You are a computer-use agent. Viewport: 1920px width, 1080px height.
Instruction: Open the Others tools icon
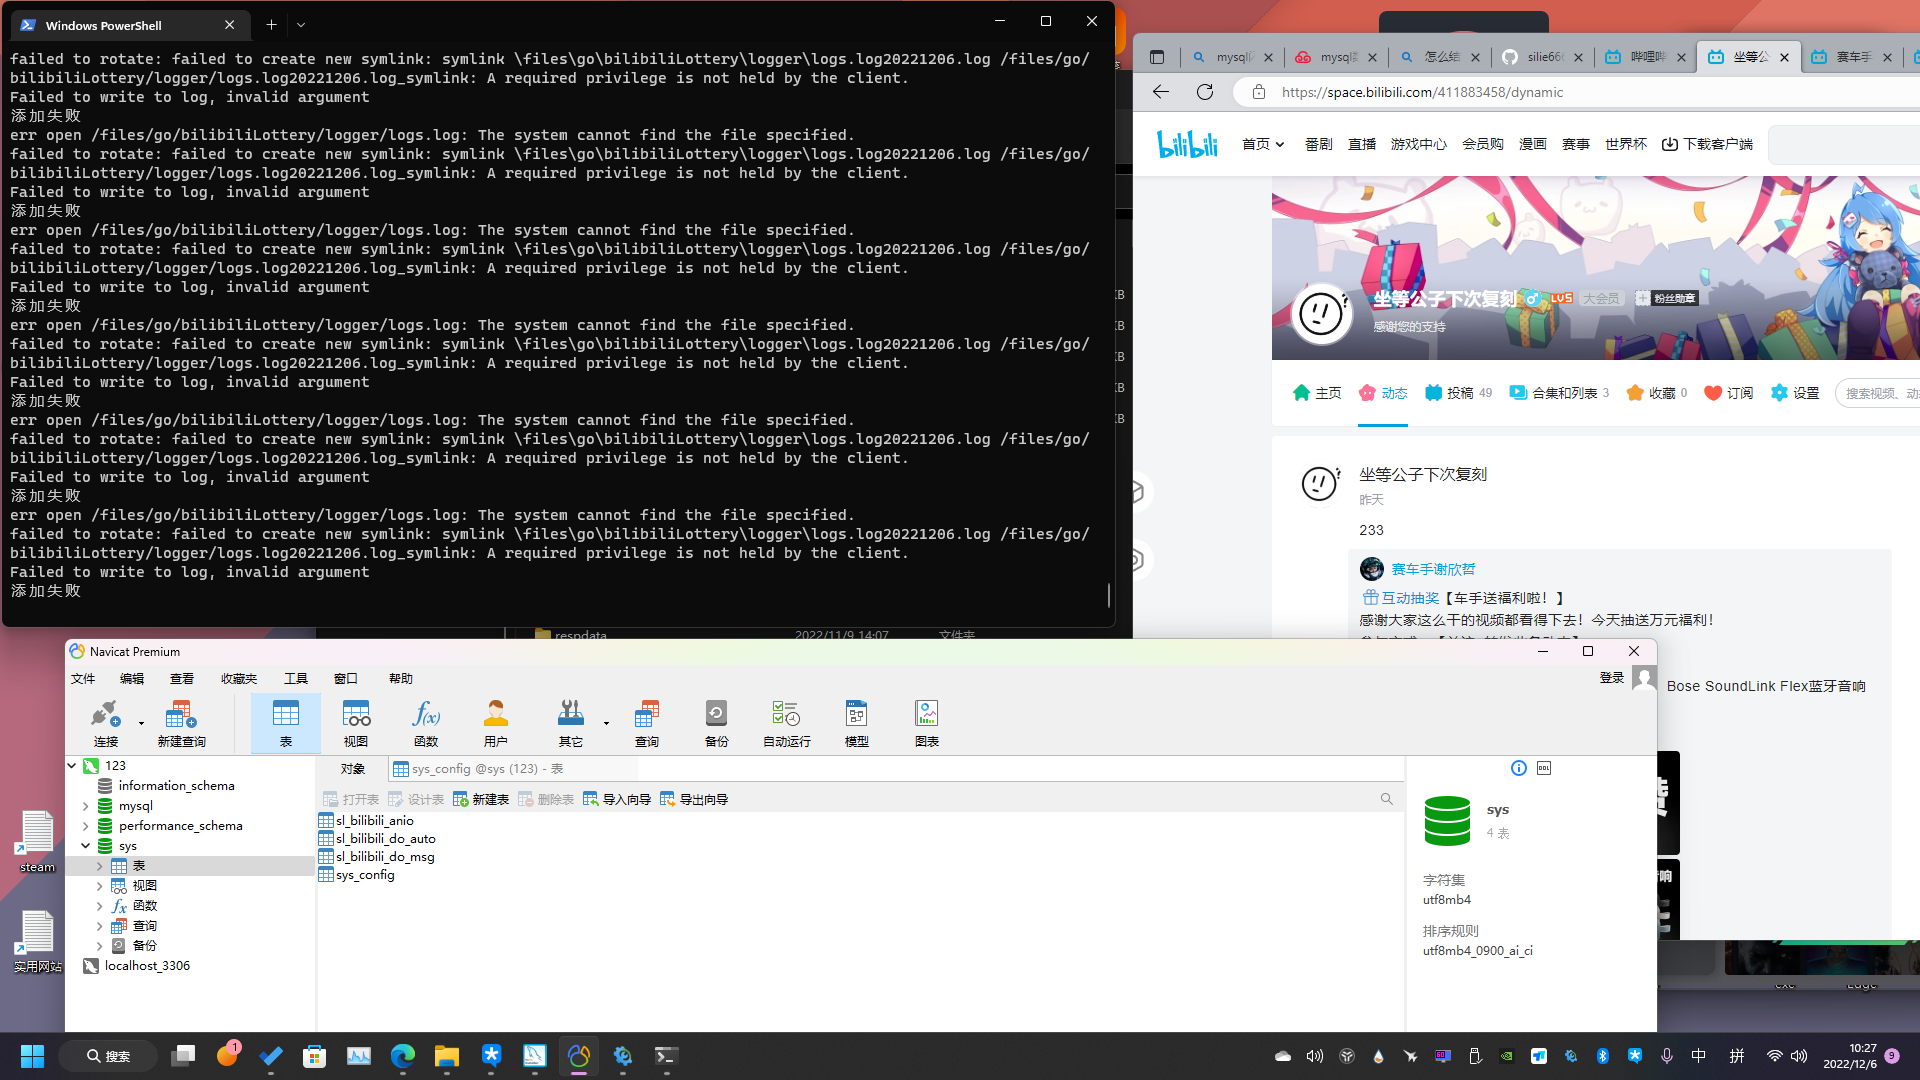click(571, 723)
